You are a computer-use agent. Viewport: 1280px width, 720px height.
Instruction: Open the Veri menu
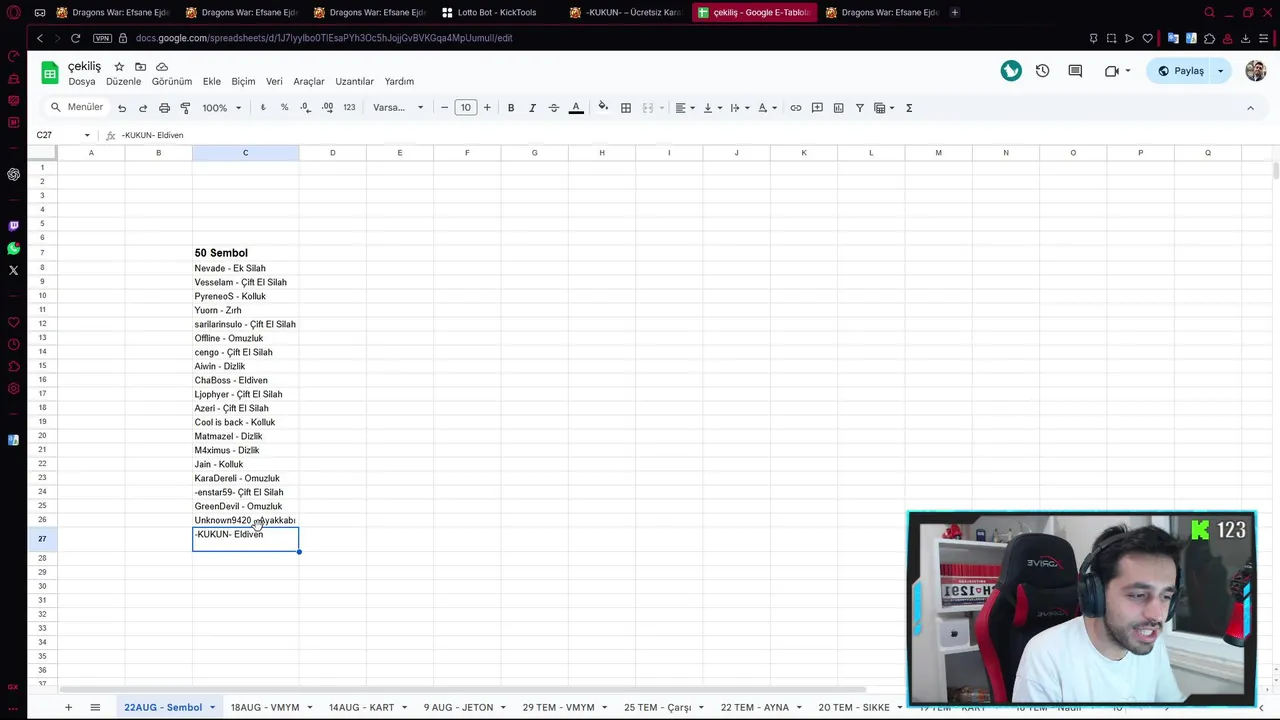click(x=274, y=82)
